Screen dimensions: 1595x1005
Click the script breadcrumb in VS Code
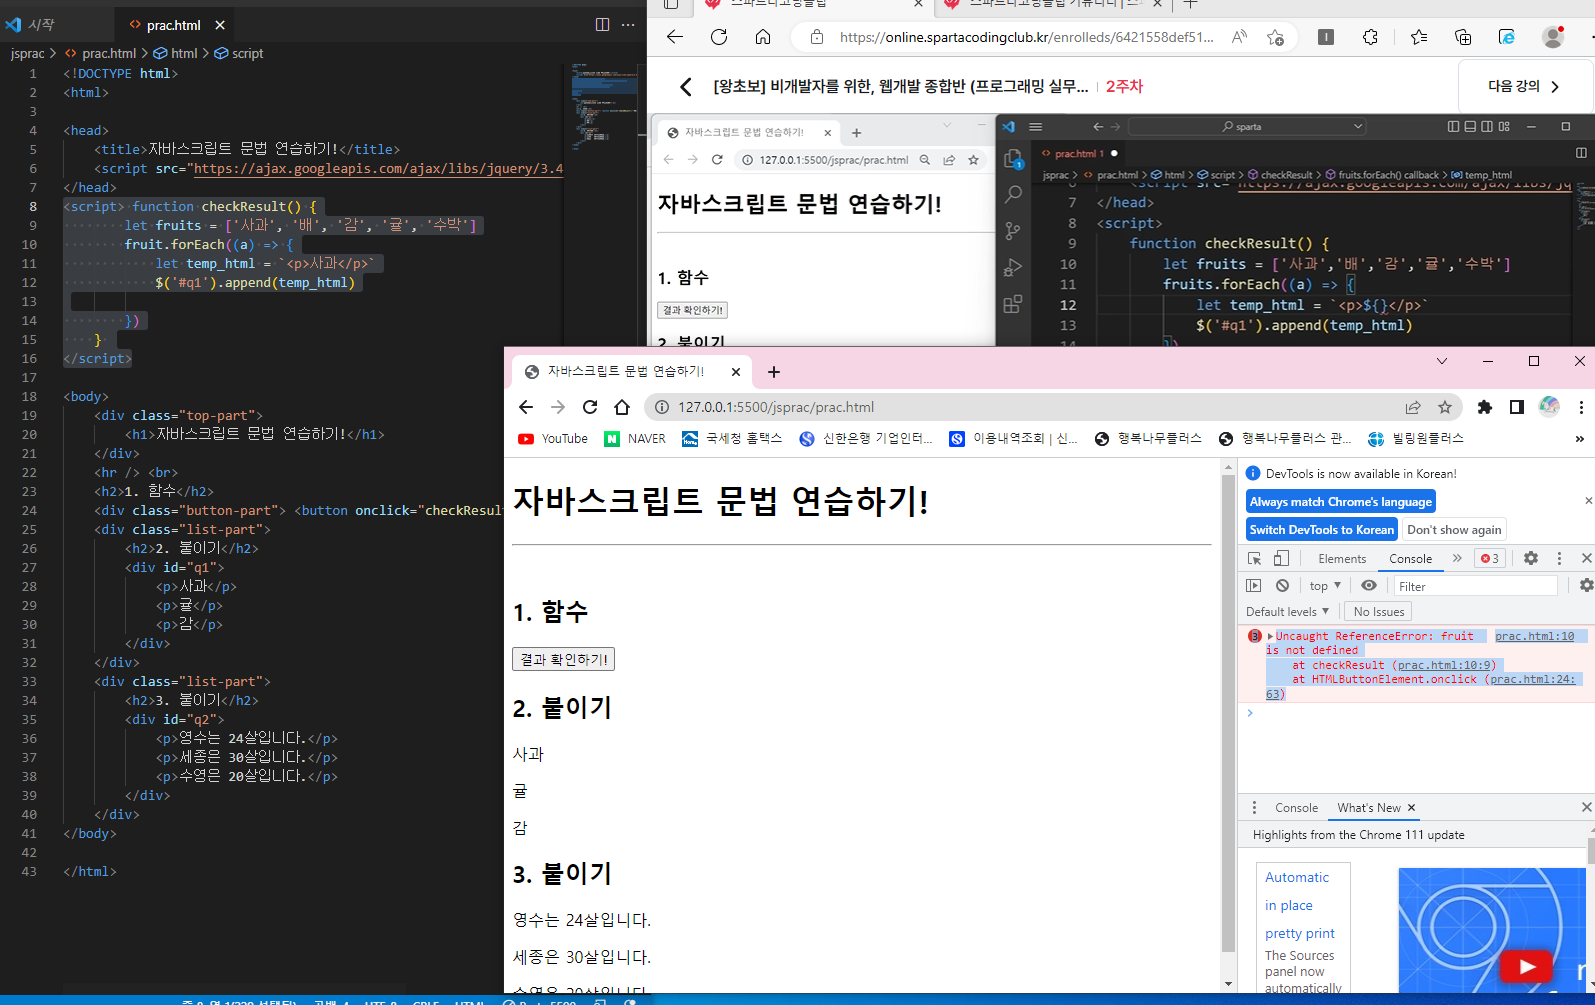(x=239, y=53)
